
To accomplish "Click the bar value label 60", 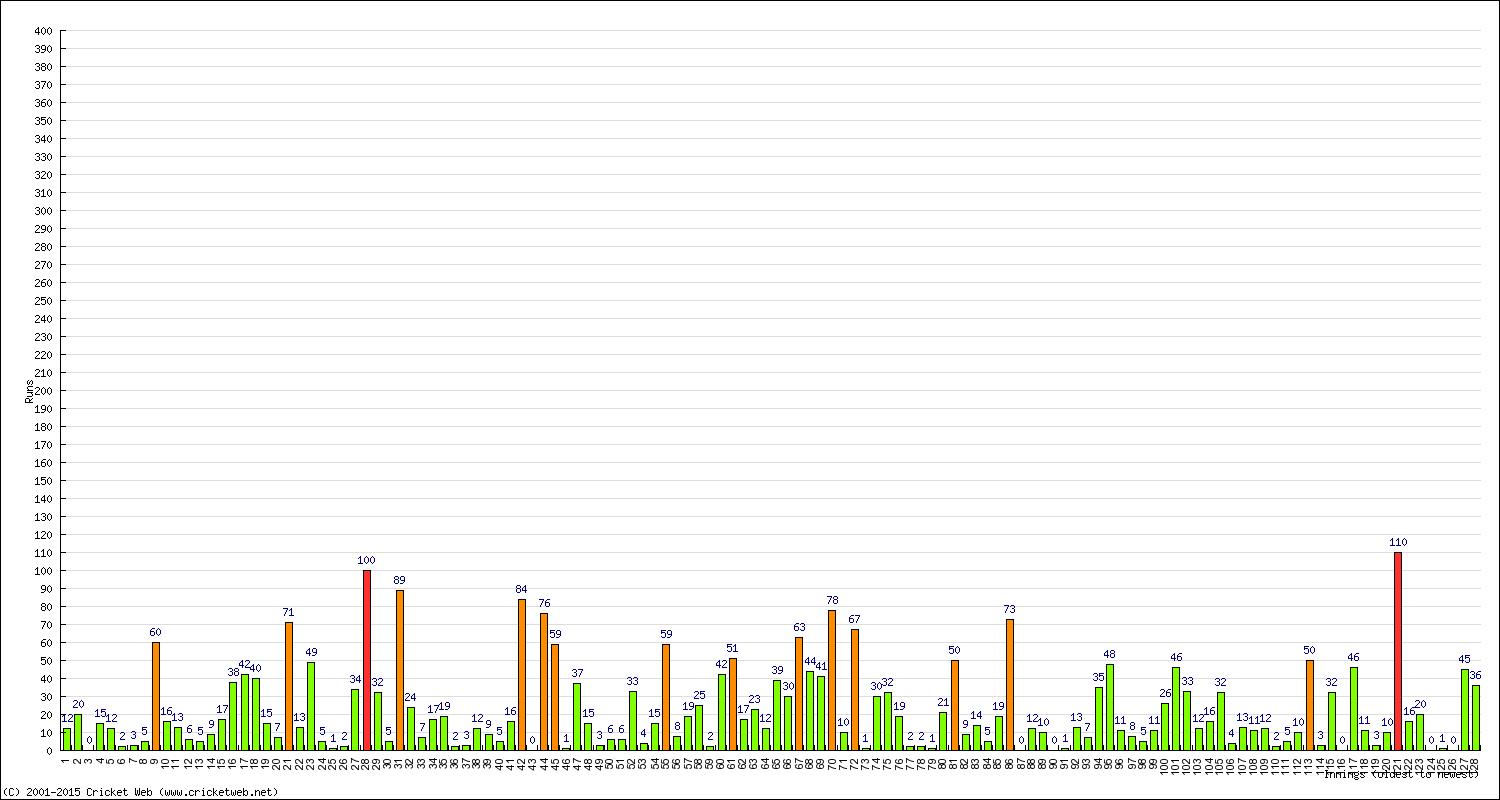I will coord(155,632).
